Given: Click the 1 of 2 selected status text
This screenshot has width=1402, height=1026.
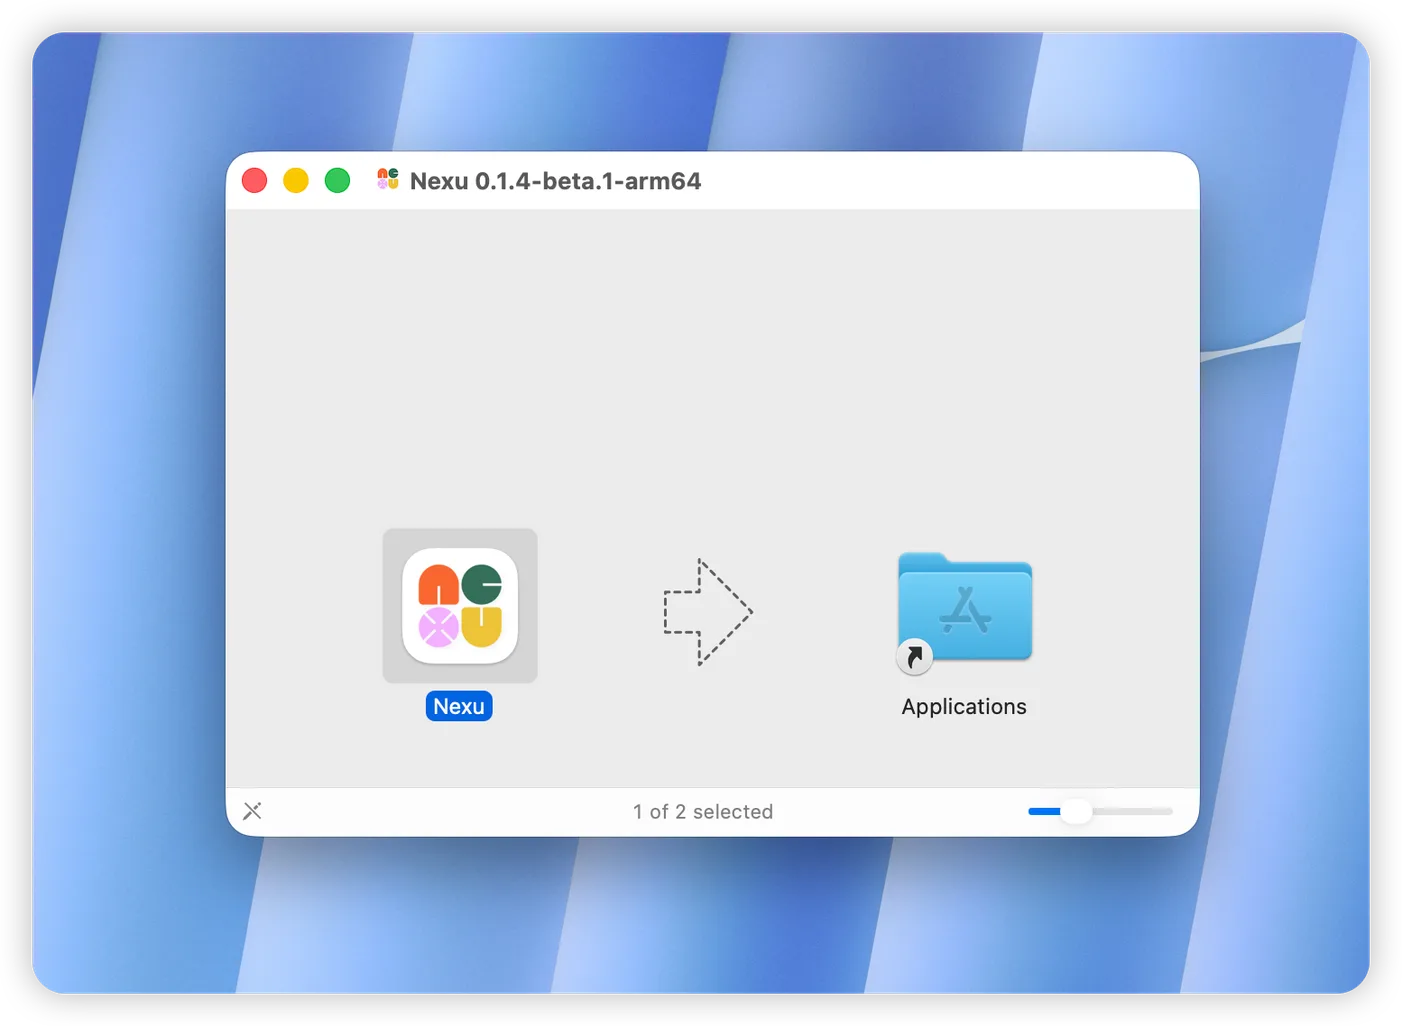Looking at the screenshot, I should (x=703, y=811).
